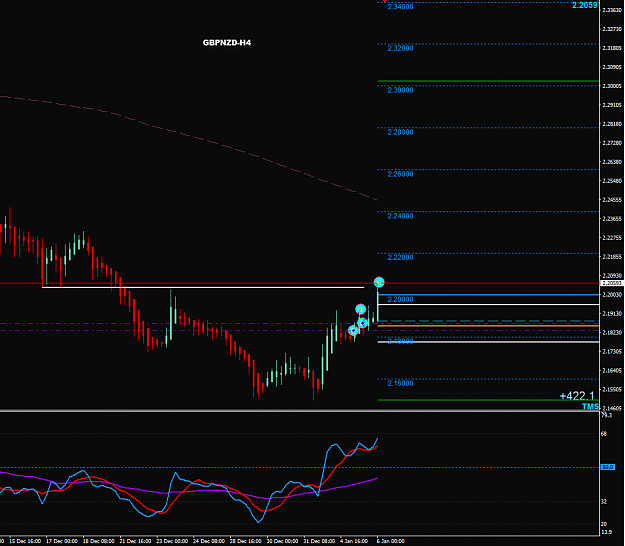Select the 2.28000 round-number level label

[400, 132]
